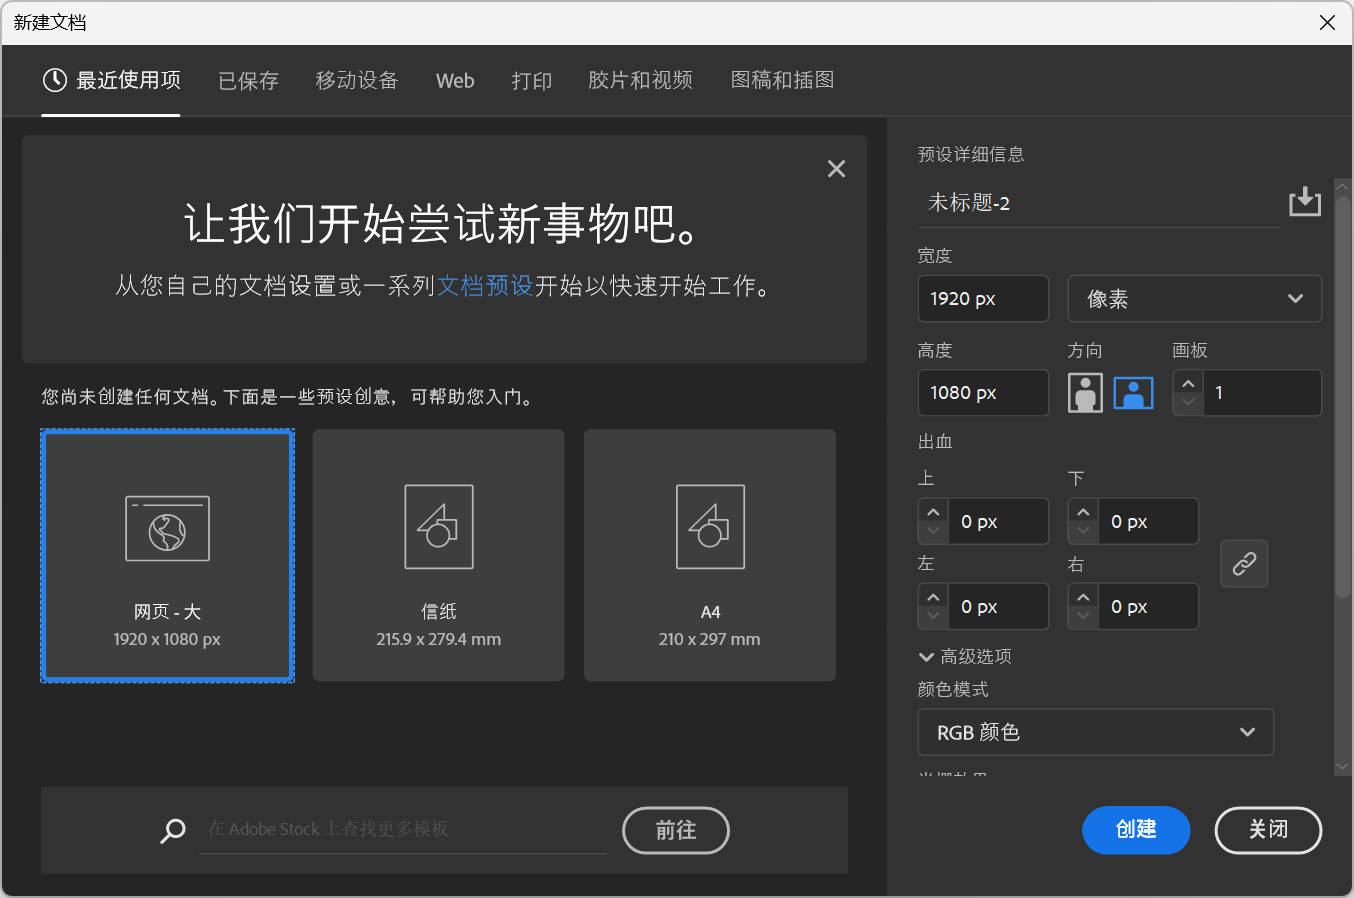
Task: Toggle the bleed link chain icon
Action: pyautogui.click(x=1244, y=564)
